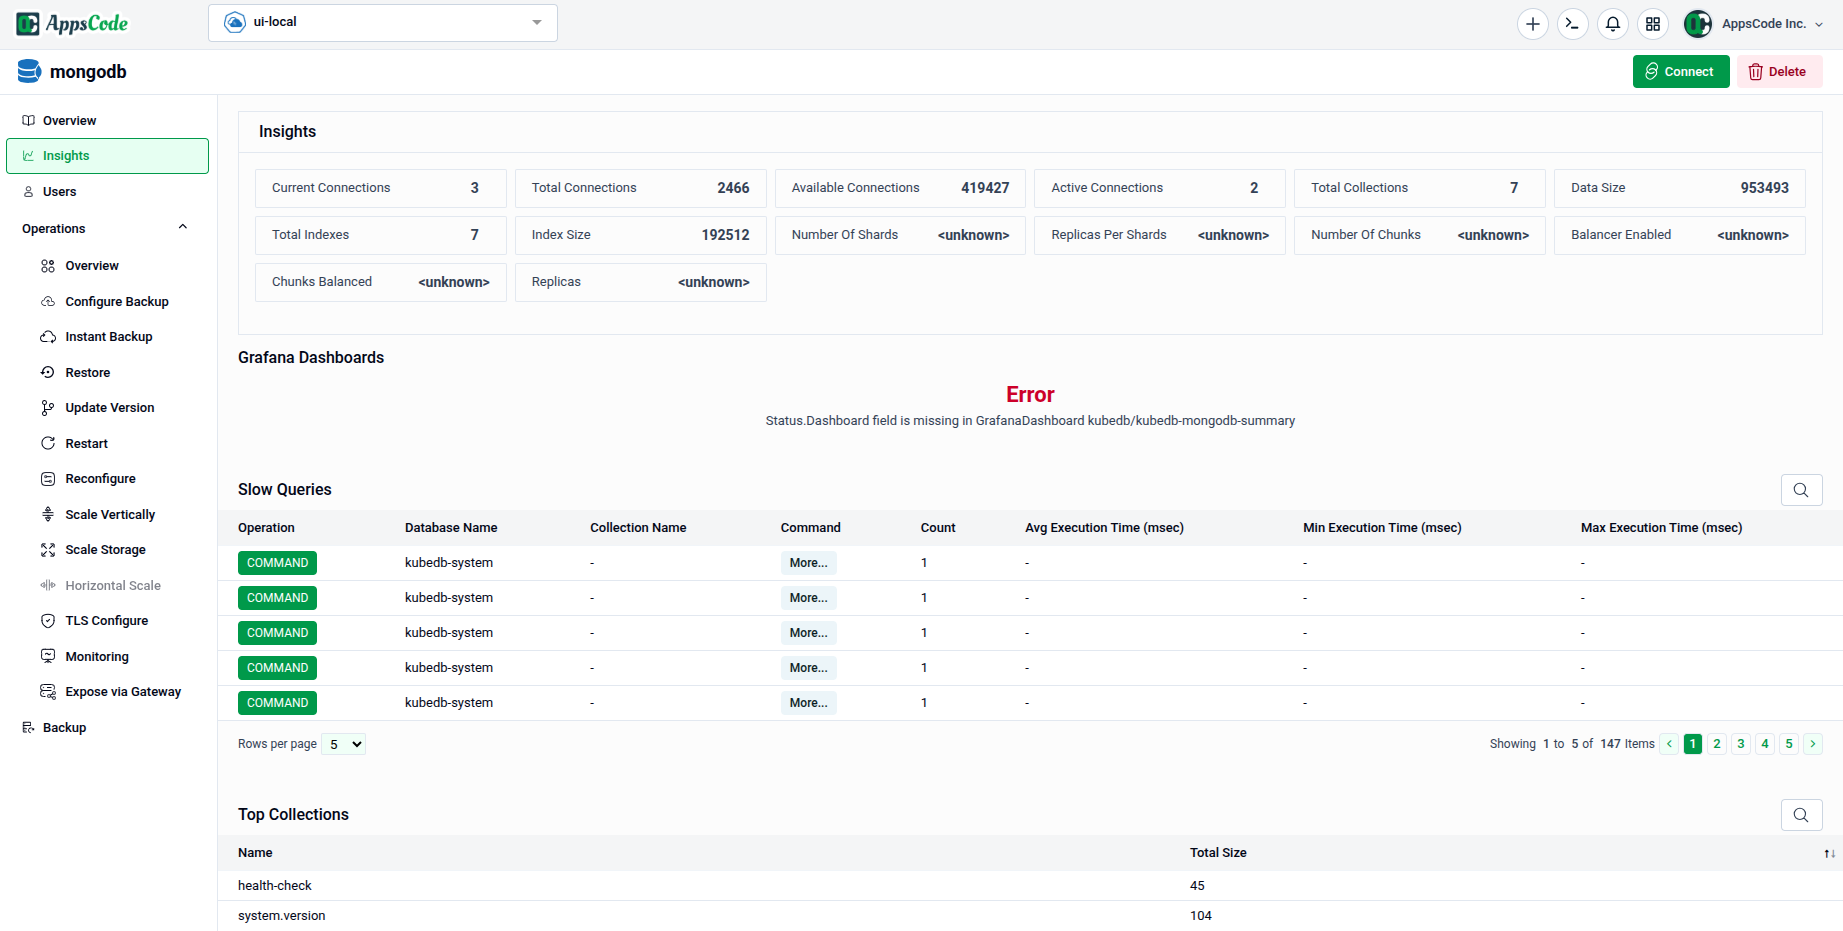The width and height of the screenshot is (1843, 931).
Task: Click the mongodb database icon in header
Action: click(x=27, y=70)
